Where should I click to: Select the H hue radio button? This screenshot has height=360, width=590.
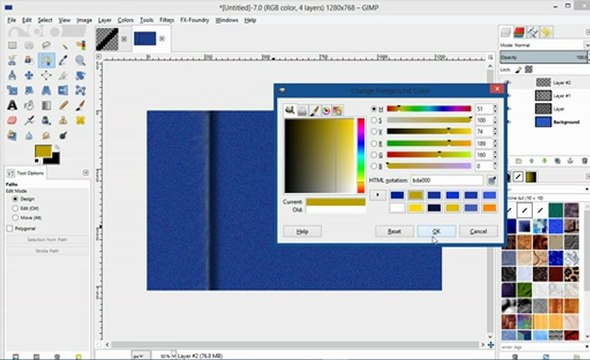click(374, 109)
